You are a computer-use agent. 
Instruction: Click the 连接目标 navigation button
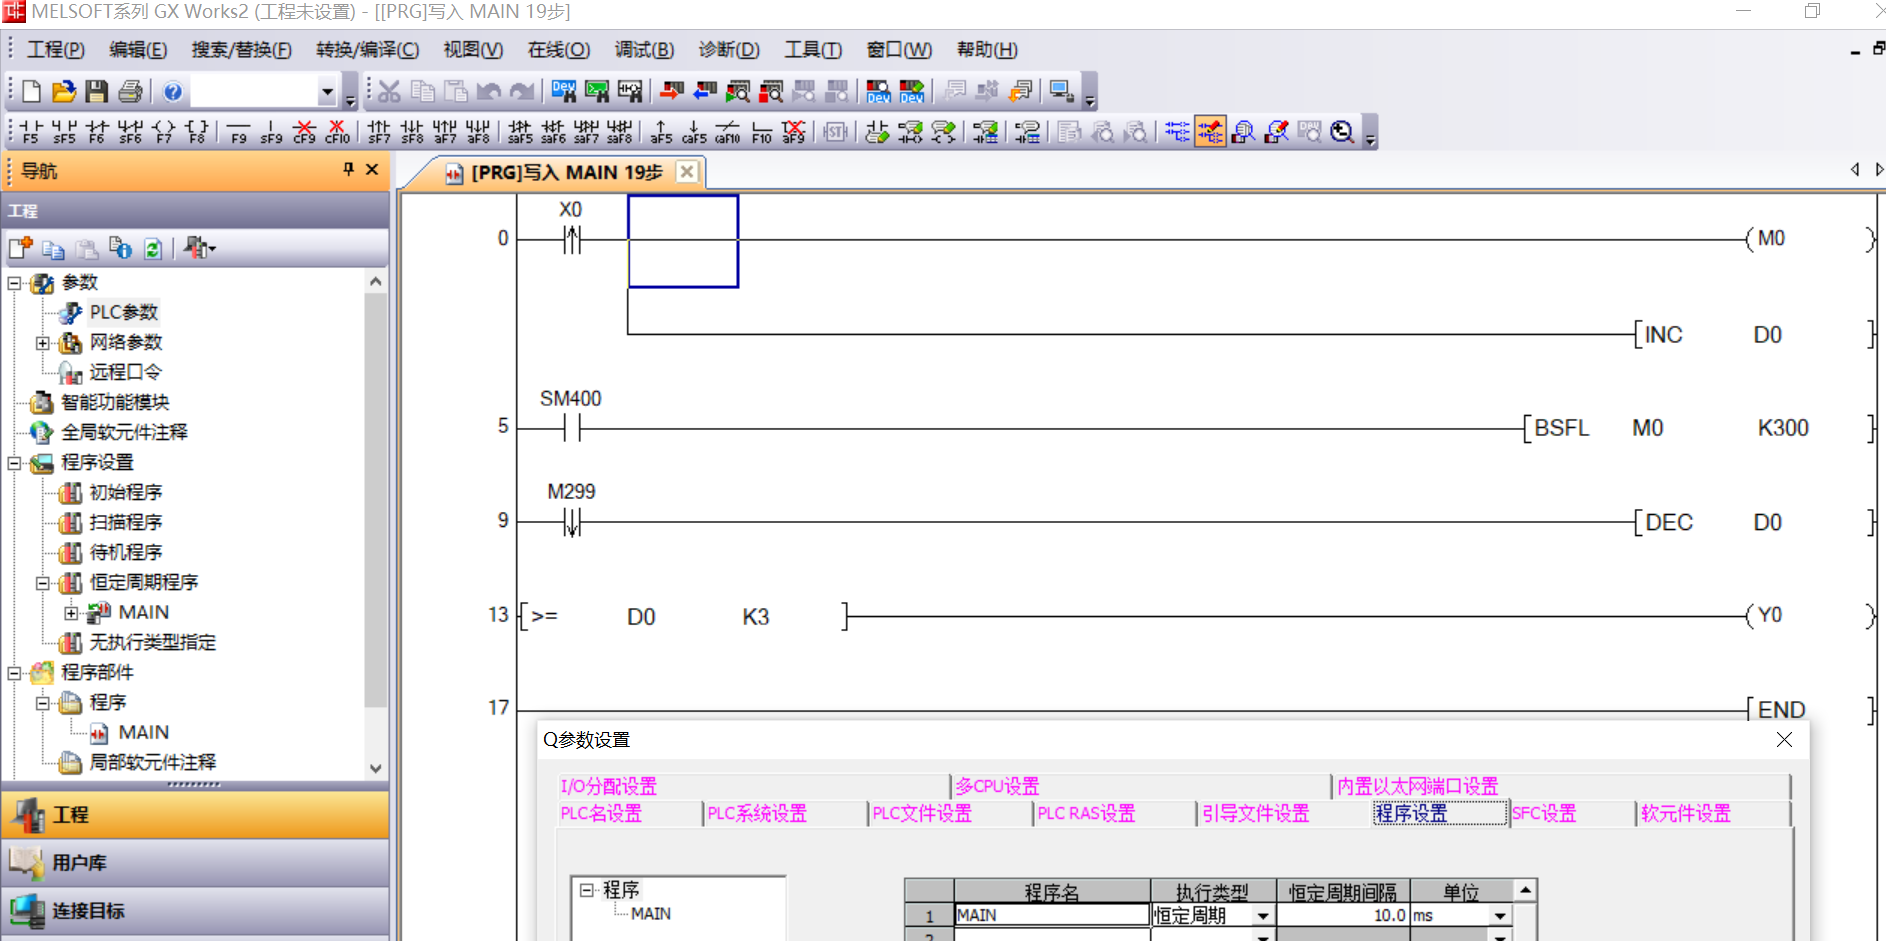point(88,911)
